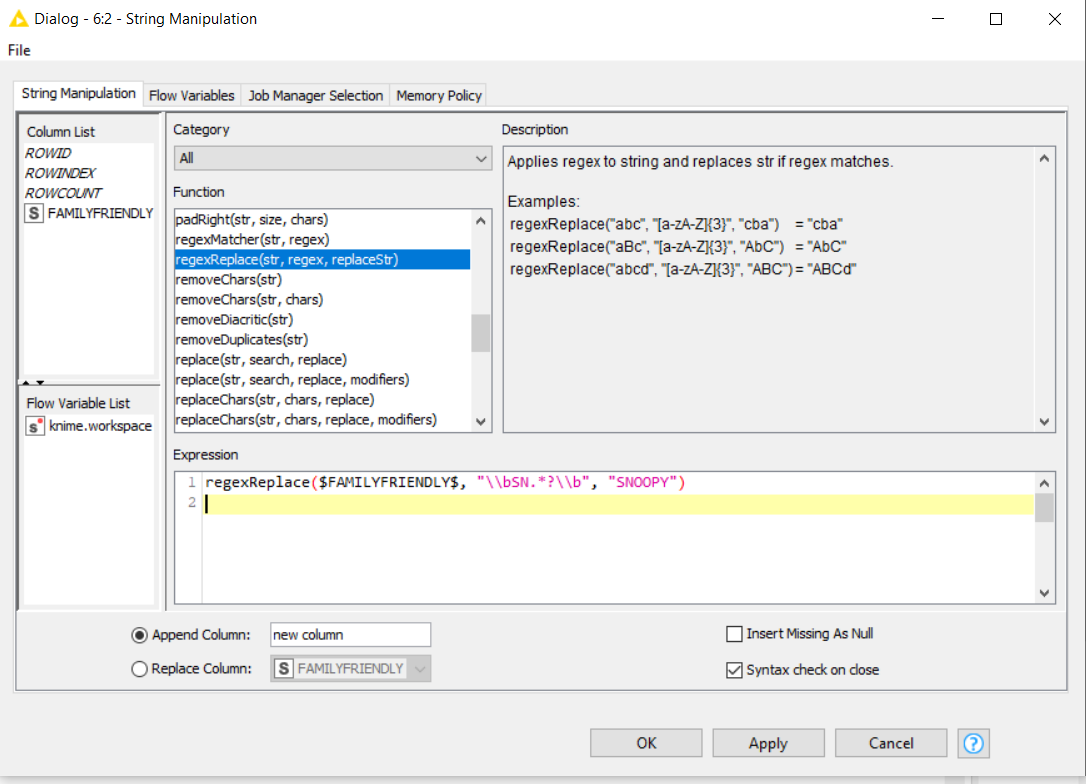Select the Append Column radio button
The image size is (1086, 784).
tap(139, 635)
